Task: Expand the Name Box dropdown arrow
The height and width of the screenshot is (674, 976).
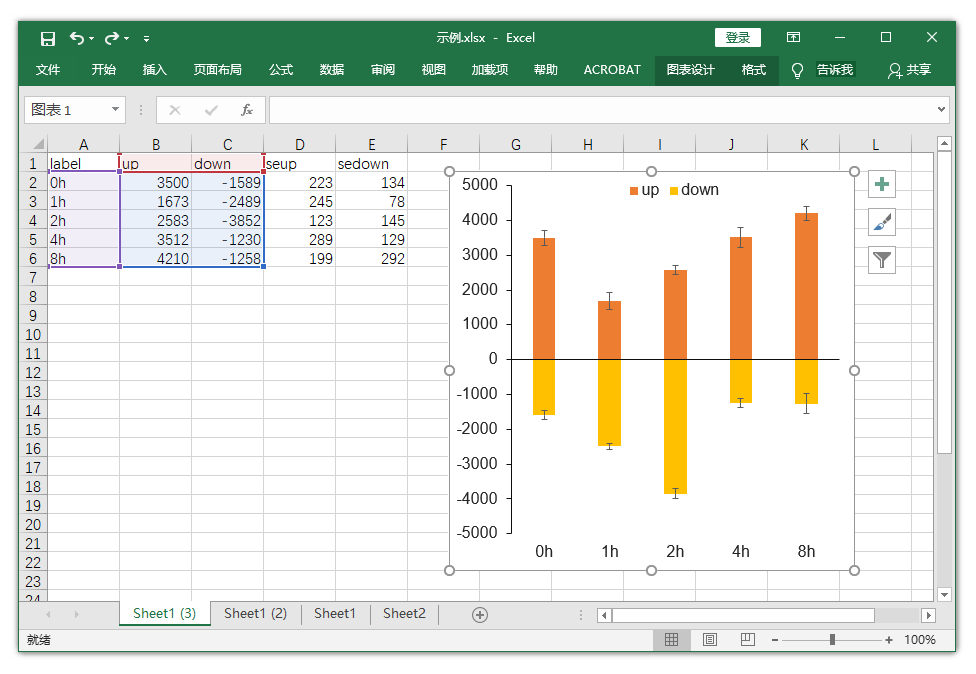Action: point(115,110)
